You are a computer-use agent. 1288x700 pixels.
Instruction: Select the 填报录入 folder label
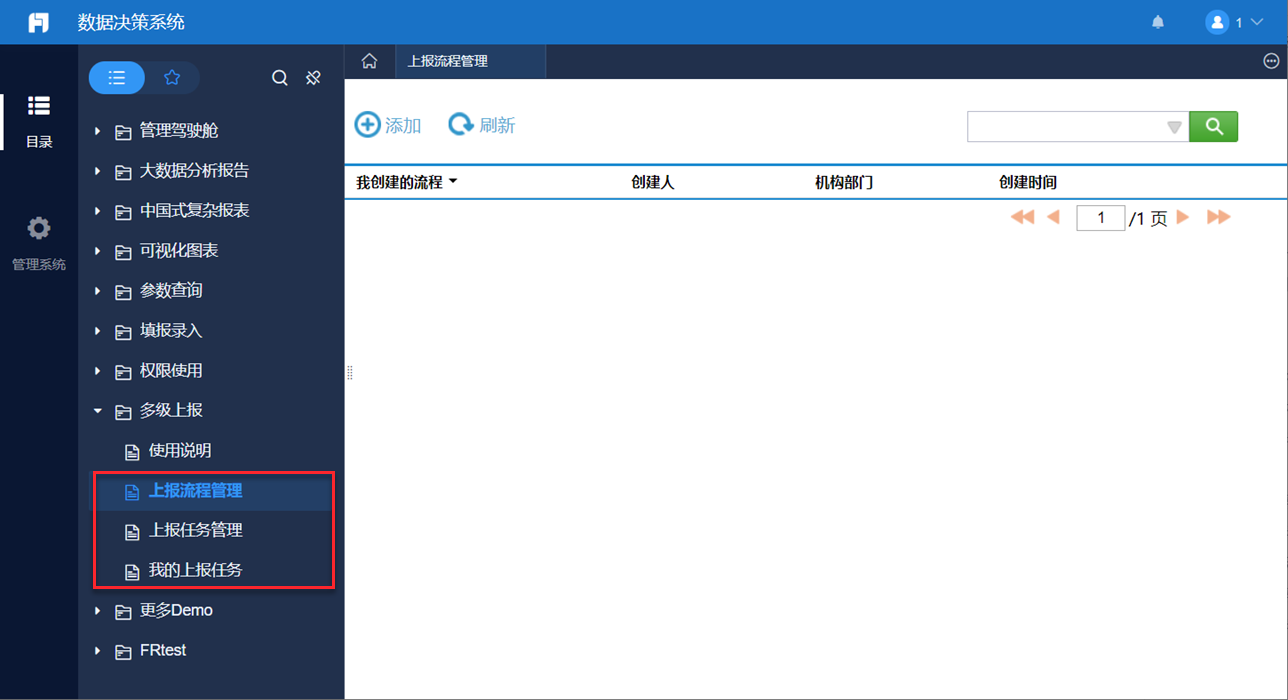coord(171,331)
